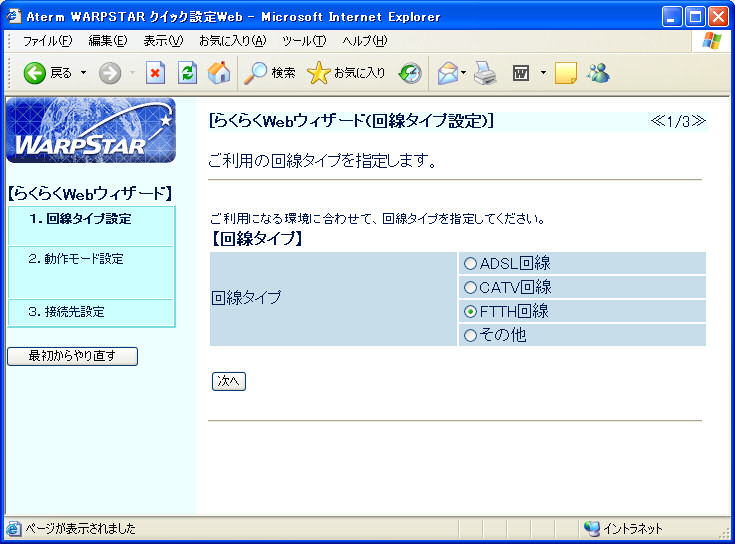
Task: Expand the Mail icon dropdown arrow
Action: click(464, 73)
